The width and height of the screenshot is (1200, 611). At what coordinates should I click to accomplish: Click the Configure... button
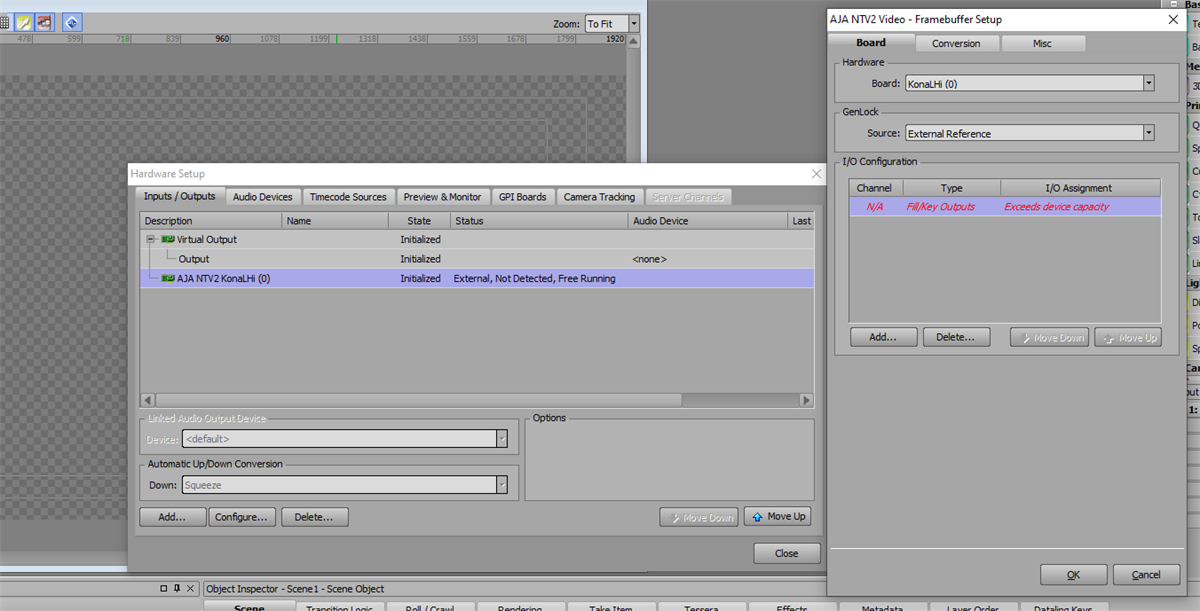[242, 517]
